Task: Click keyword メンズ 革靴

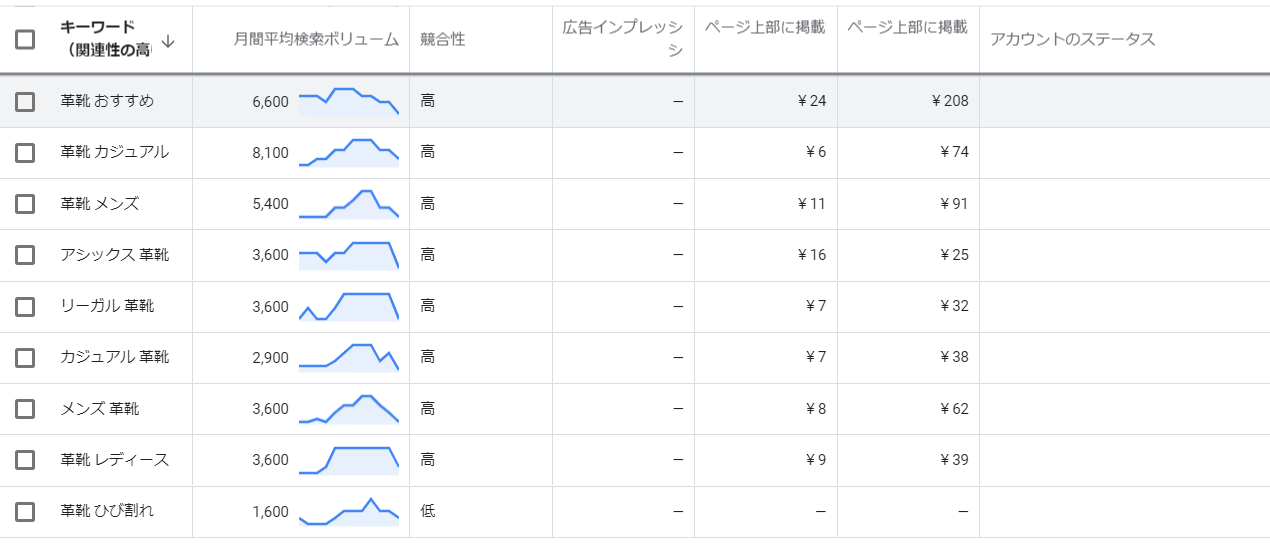Action: 100,409
